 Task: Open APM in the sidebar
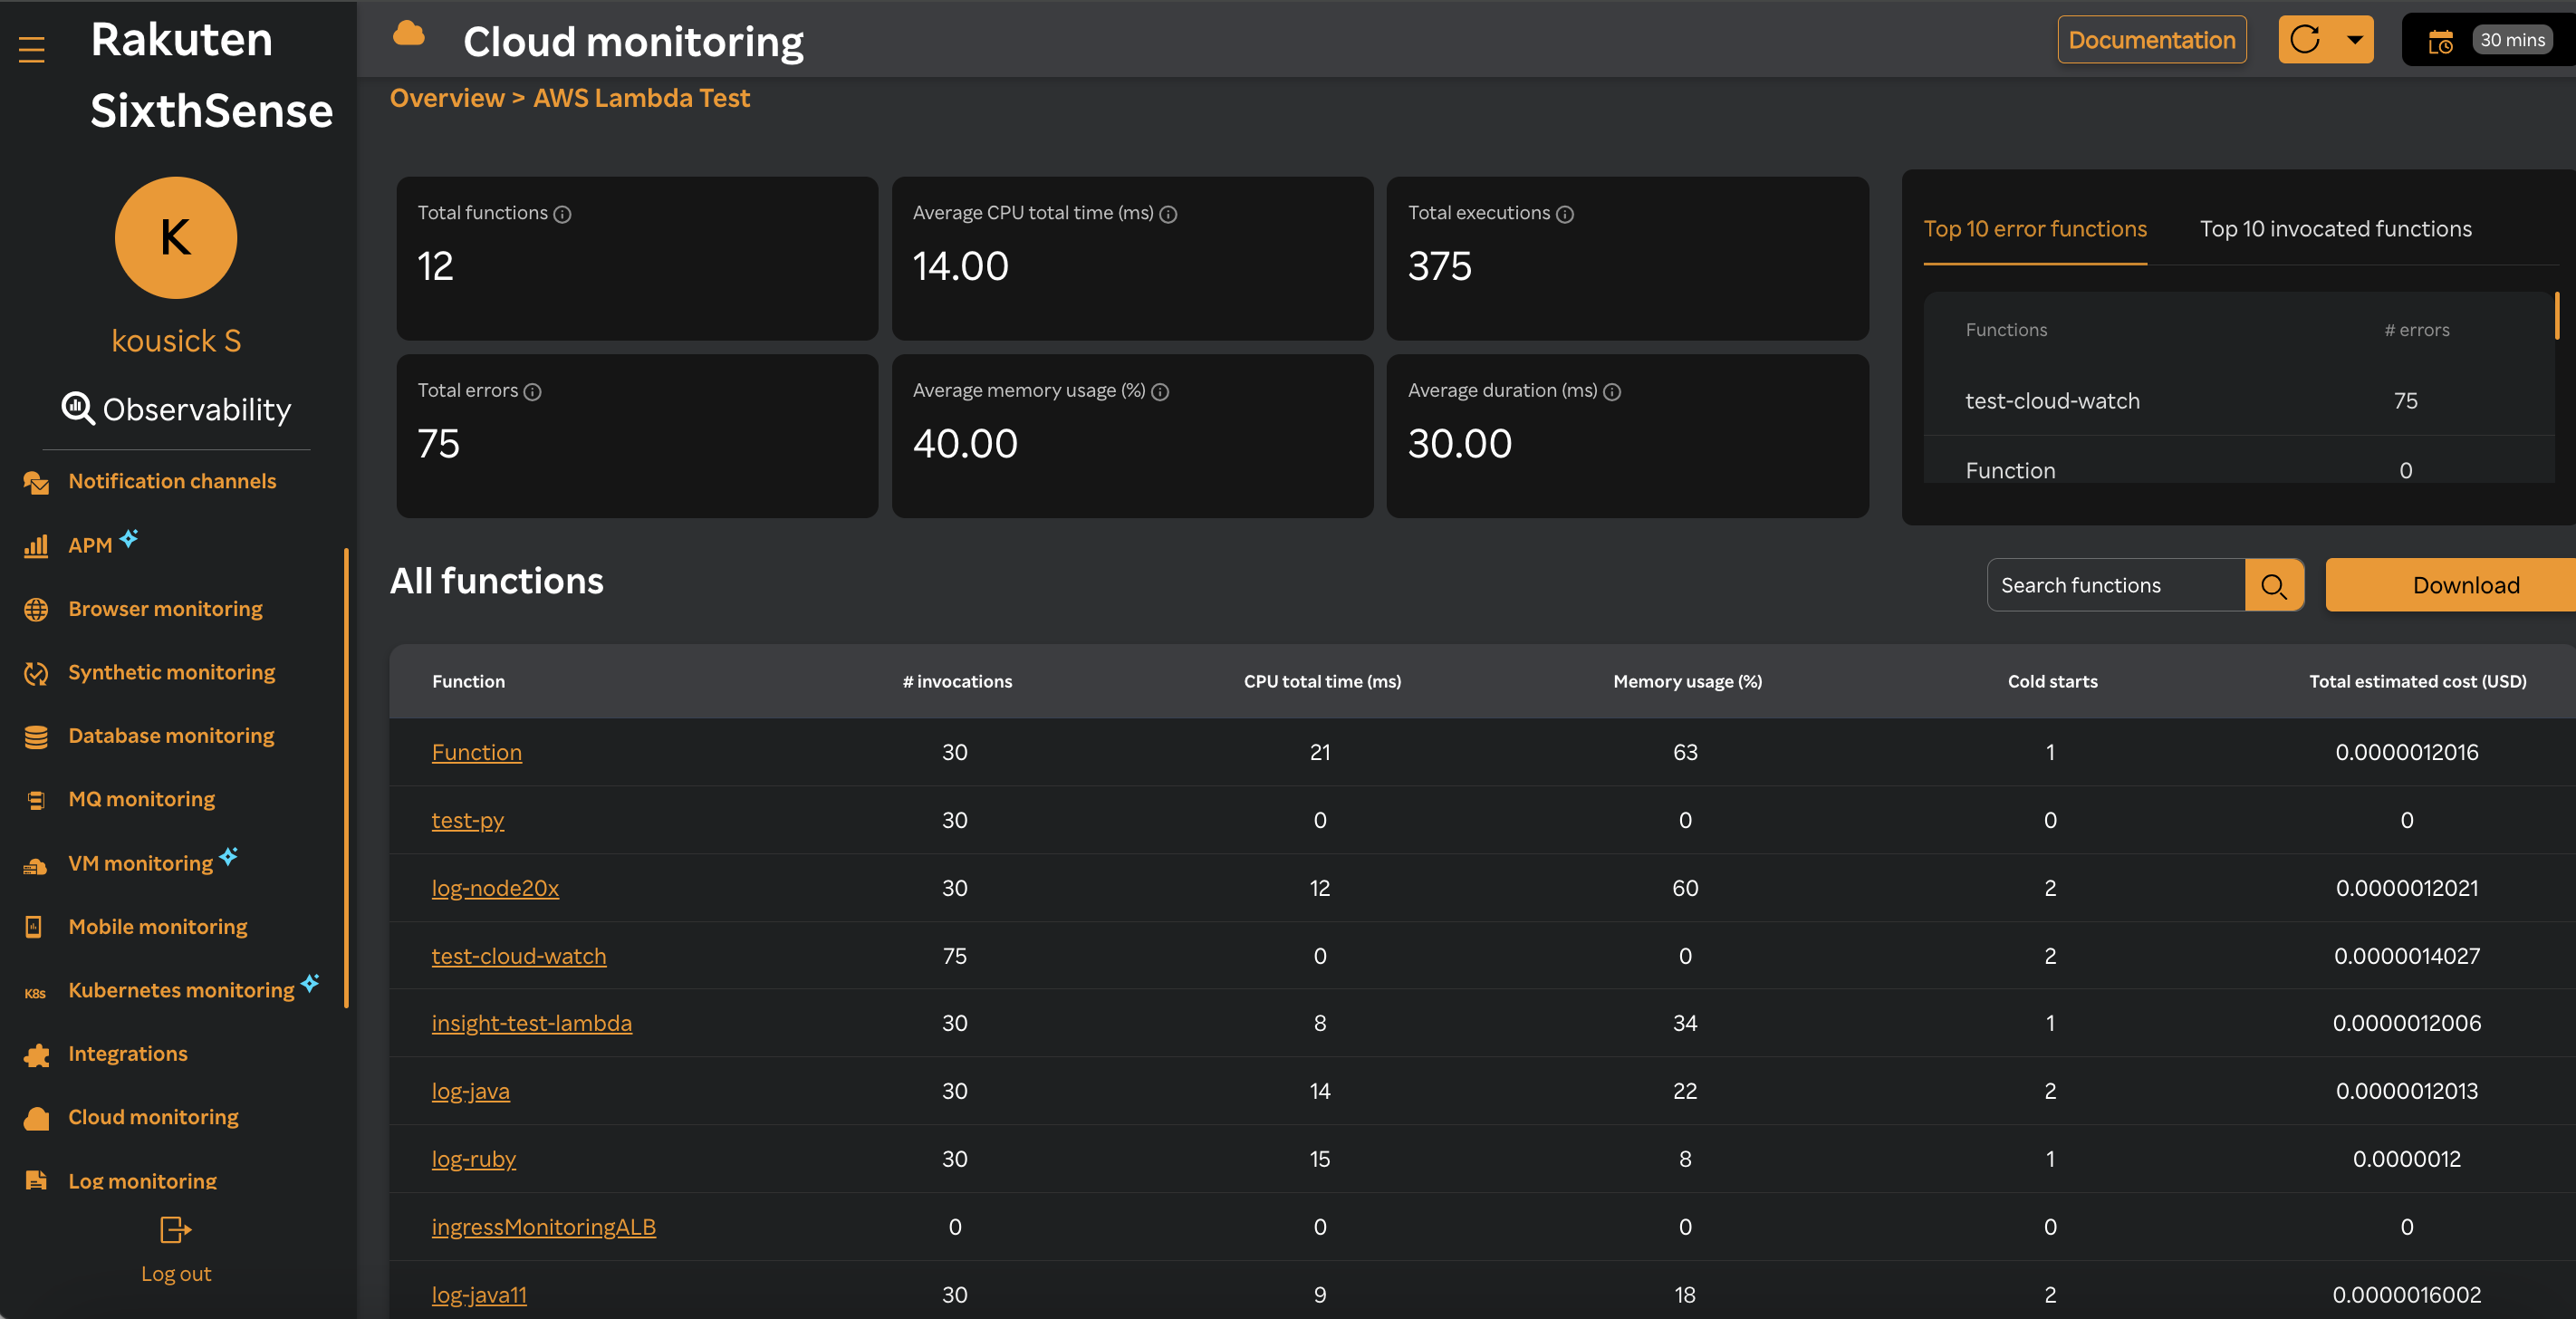coord(90,545)
